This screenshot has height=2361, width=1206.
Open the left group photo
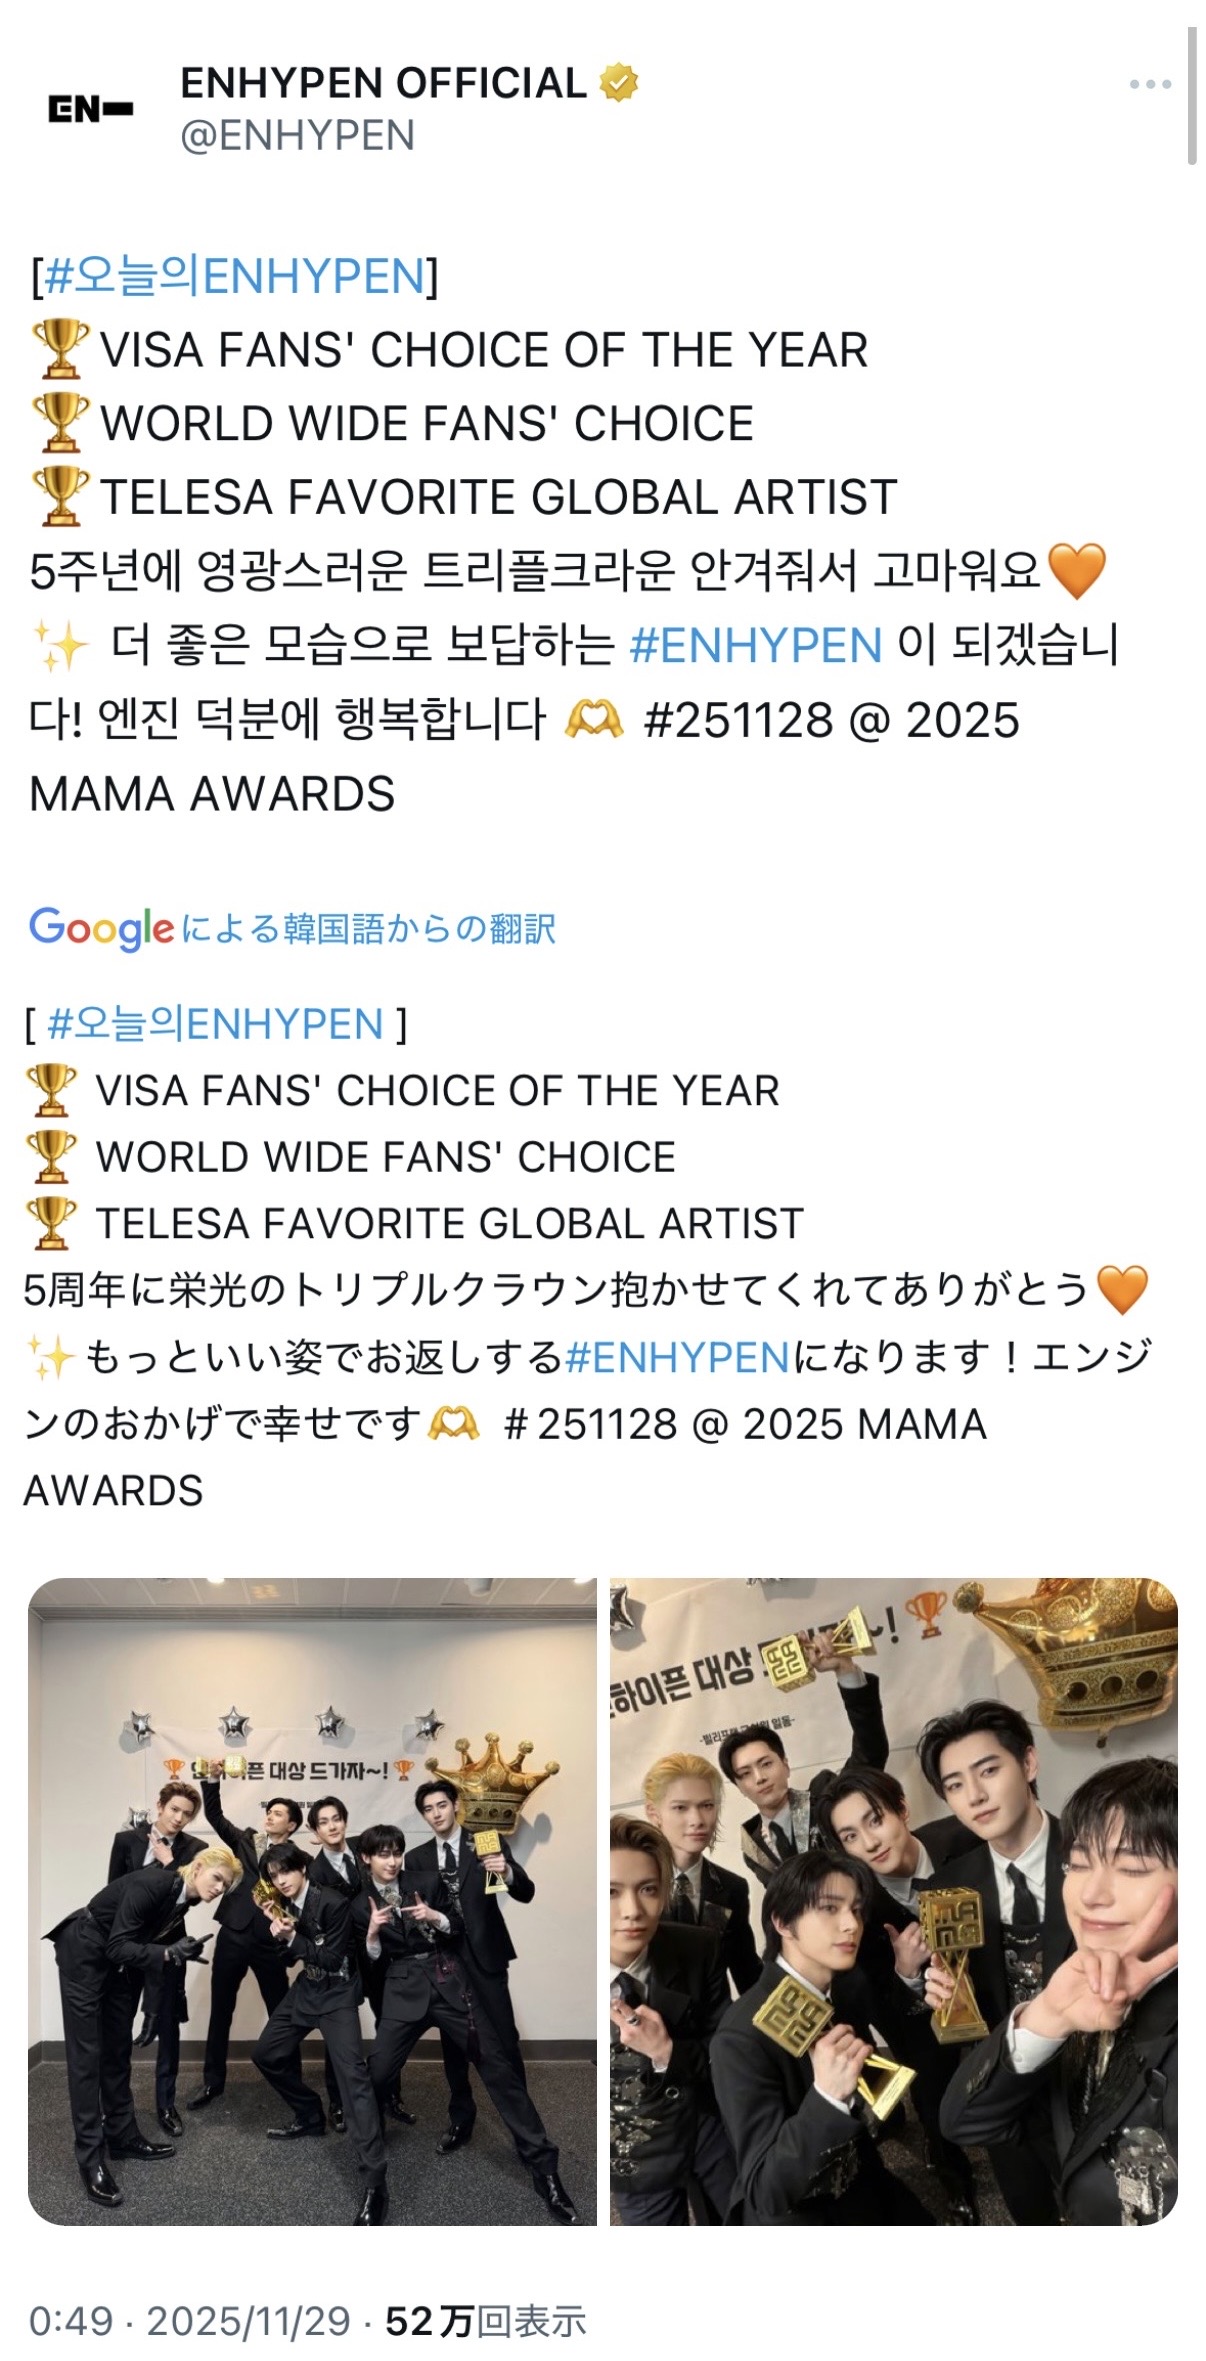pos(312,1902)
